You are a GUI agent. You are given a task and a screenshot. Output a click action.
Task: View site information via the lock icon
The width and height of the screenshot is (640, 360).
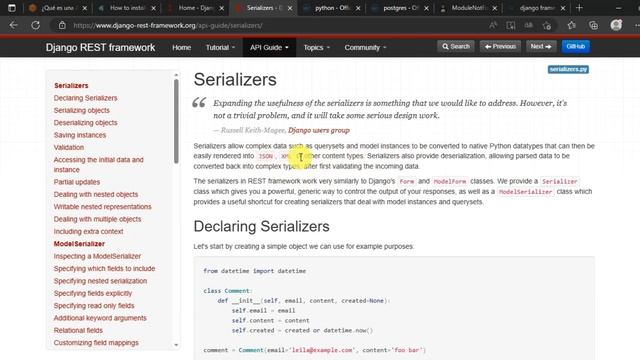coord(62,25)
